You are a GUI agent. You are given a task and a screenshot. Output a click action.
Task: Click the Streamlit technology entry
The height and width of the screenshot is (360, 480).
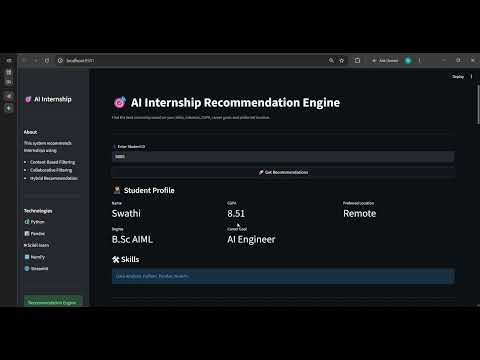tap(36, 269)
